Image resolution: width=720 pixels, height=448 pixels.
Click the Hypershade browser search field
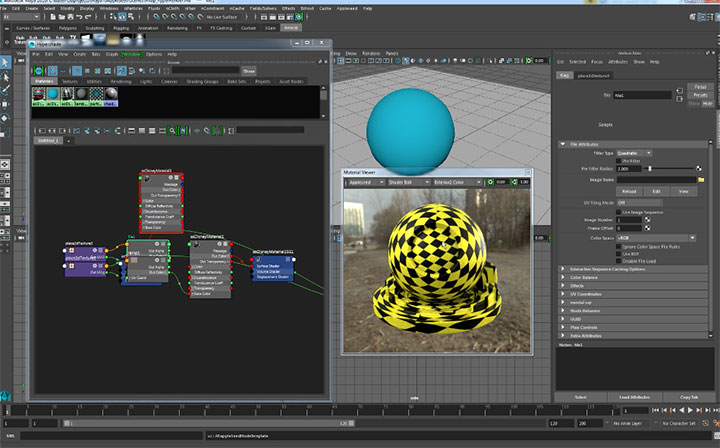[x=206, y=70]
